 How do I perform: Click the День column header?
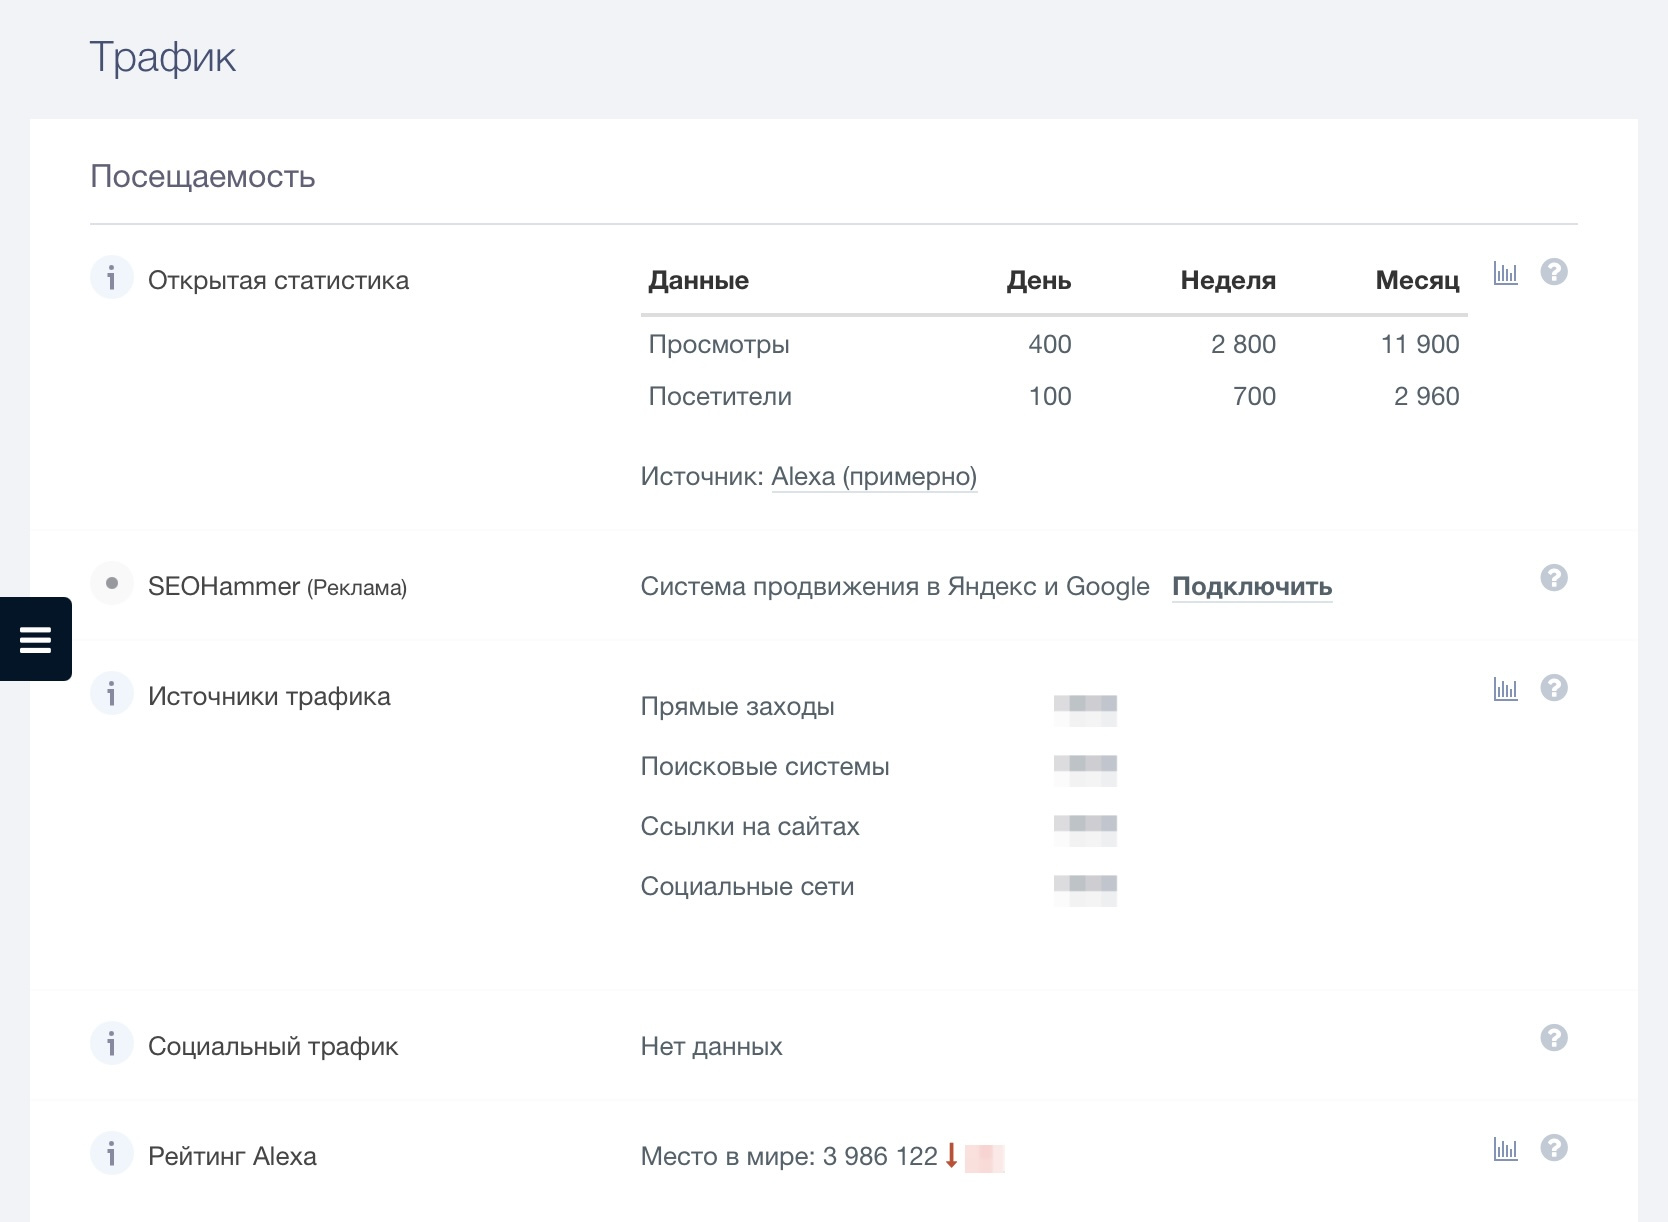point(1039,280)
